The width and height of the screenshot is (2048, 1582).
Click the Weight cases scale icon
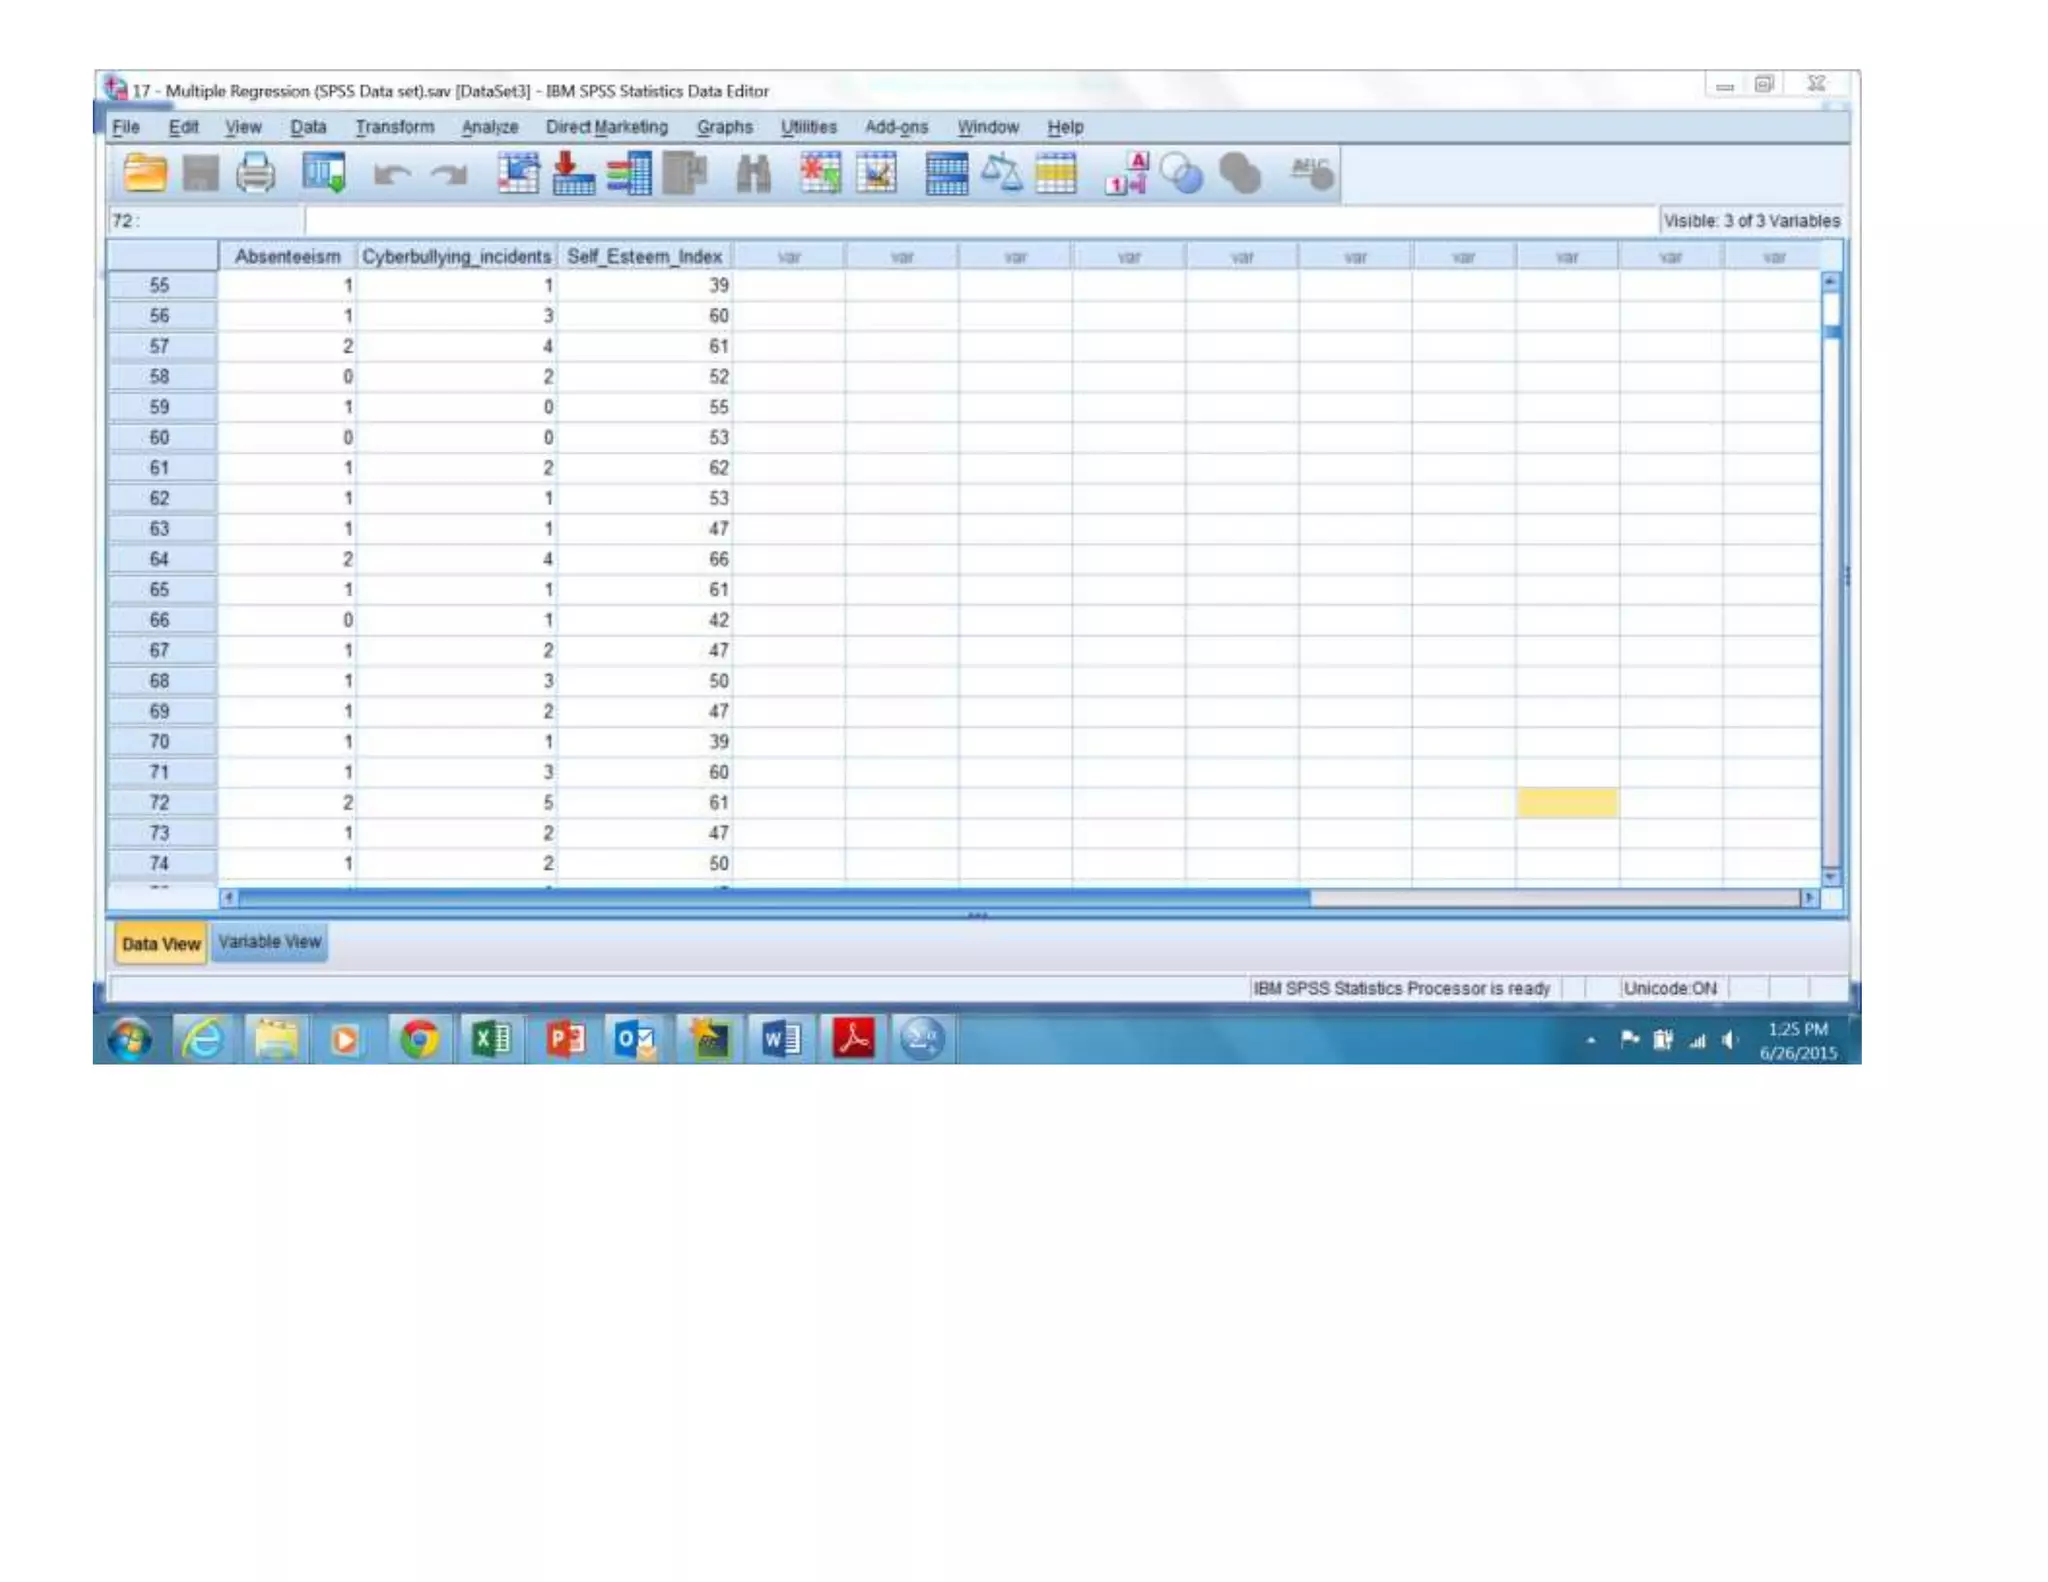point(1001,174)
